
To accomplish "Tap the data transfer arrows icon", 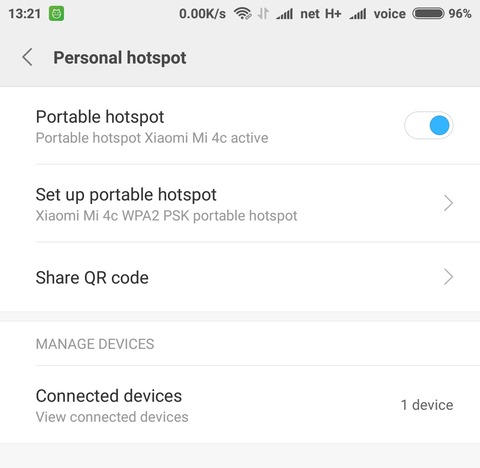I will 263,14.
